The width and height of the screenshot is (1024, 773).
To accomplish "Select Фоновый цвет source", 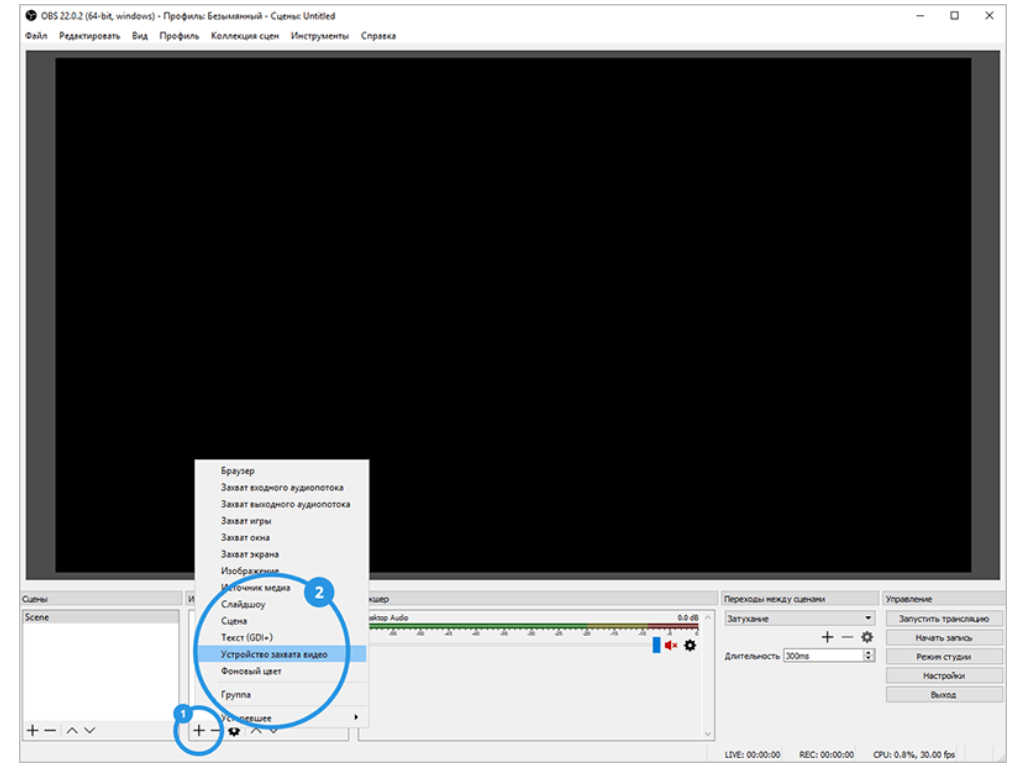I will click(281, 671).
